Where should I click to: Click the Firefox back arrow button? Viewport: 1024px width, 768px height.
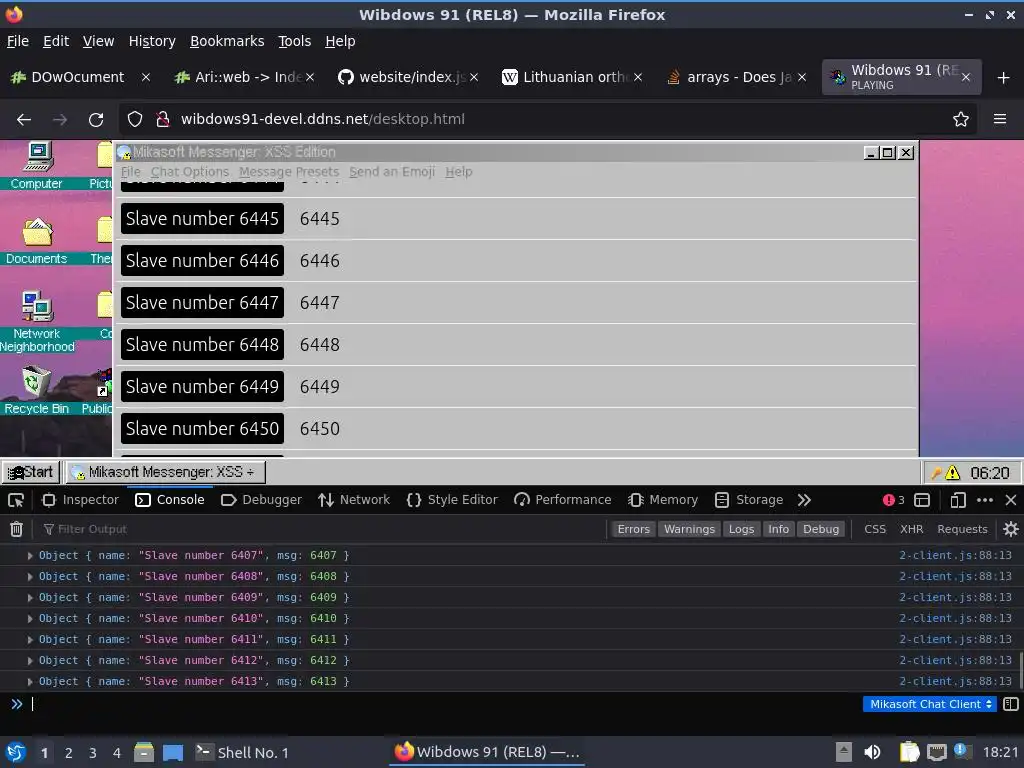tap(24, 120)
